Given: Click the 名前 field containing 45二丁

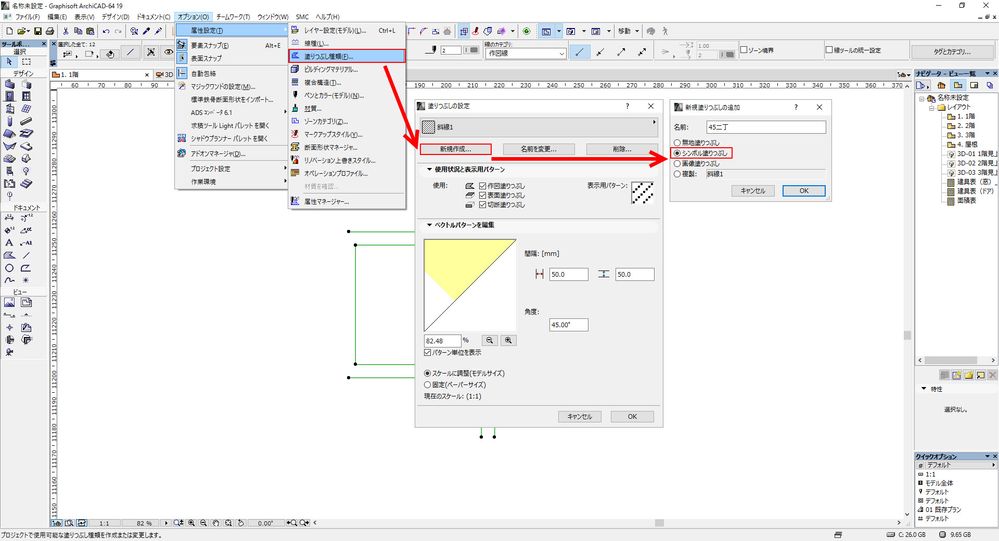Looking at the screenshot, I should tap(766, 127).
